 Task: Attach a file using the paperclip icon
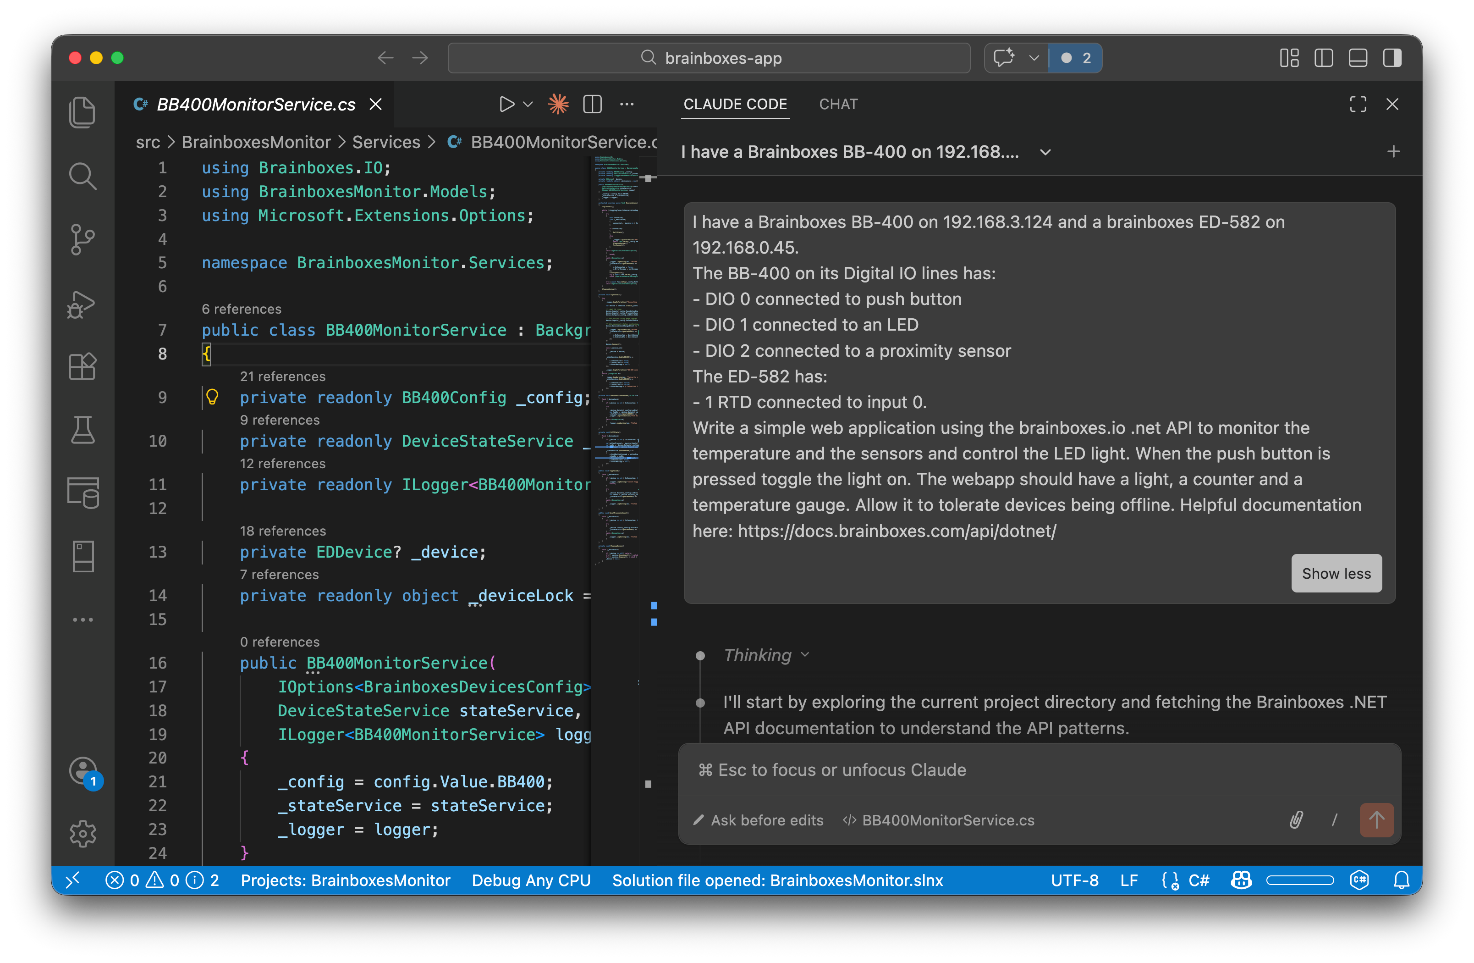pos(1296,820)
